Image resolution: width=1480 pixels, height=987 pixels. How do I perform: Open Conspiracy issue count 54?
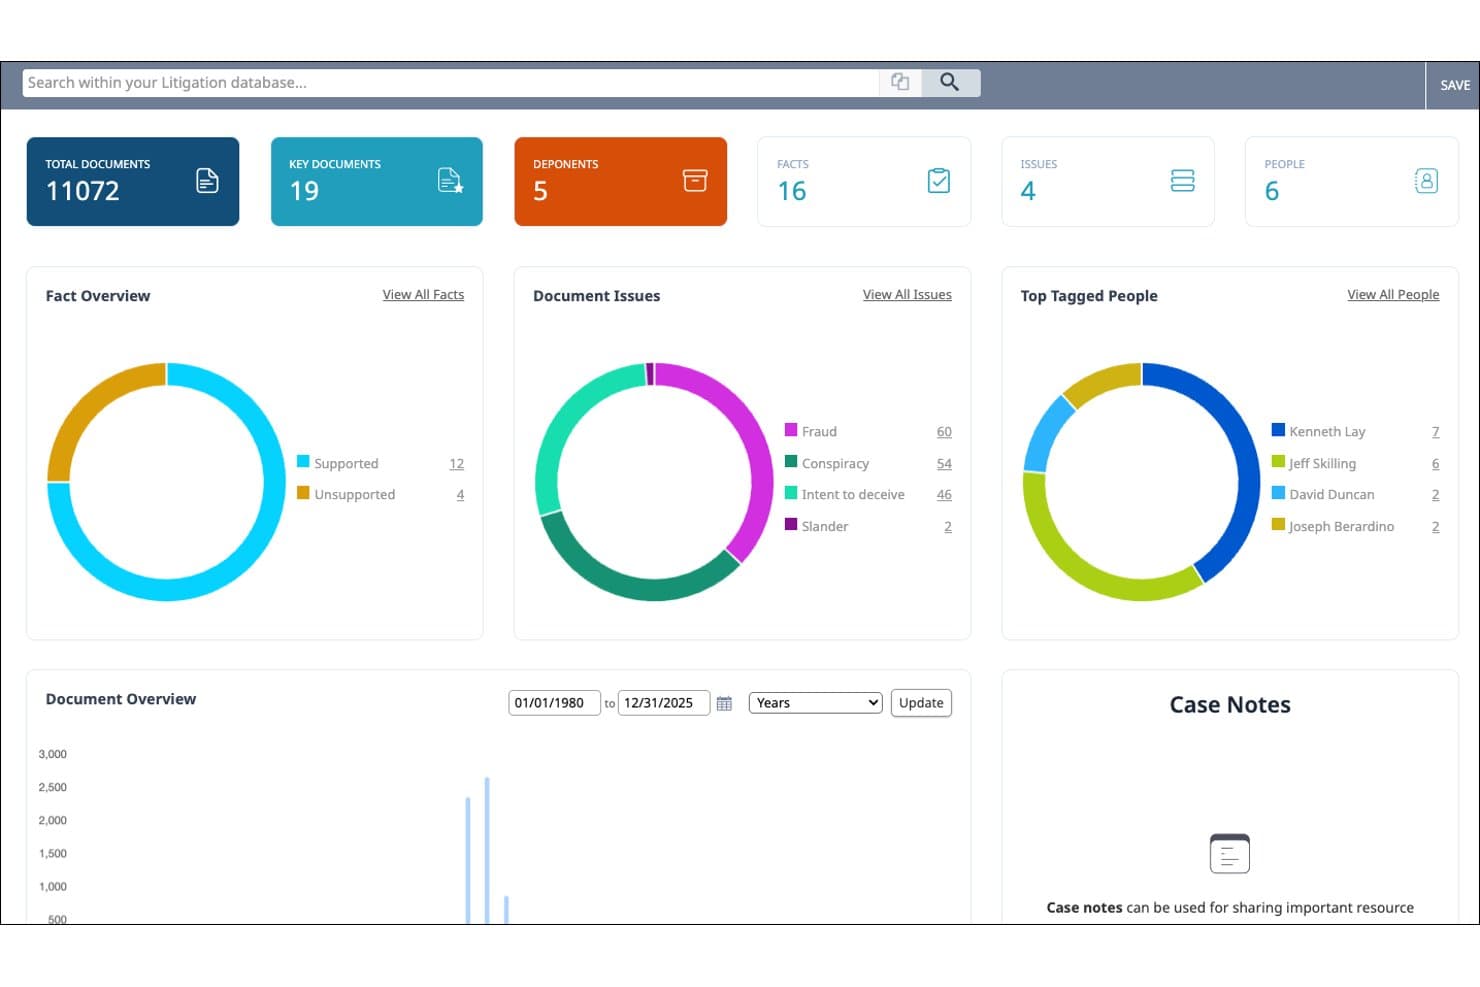point(944,464)
